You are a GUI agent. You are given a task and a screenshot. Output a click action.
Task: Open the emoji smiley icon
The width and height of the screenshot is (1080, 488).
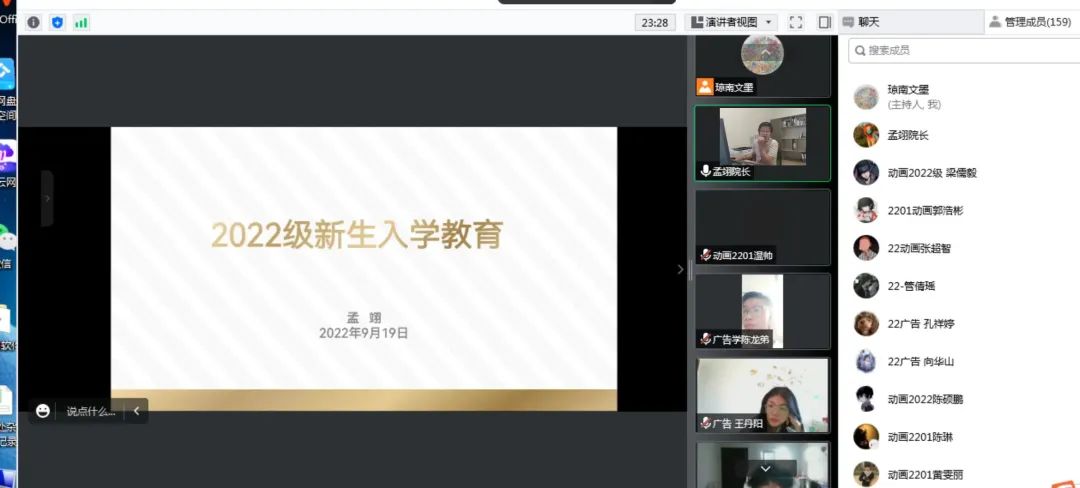(43, 411)
